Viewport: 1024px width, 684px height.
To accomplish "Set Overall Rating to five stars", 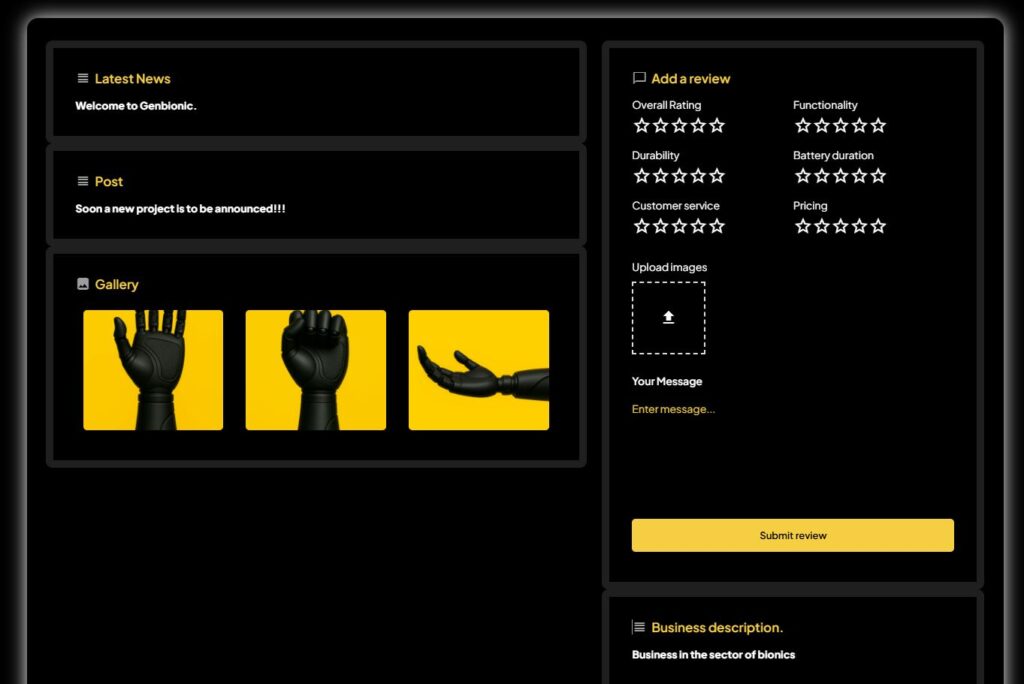I will (x=717, y=125).
